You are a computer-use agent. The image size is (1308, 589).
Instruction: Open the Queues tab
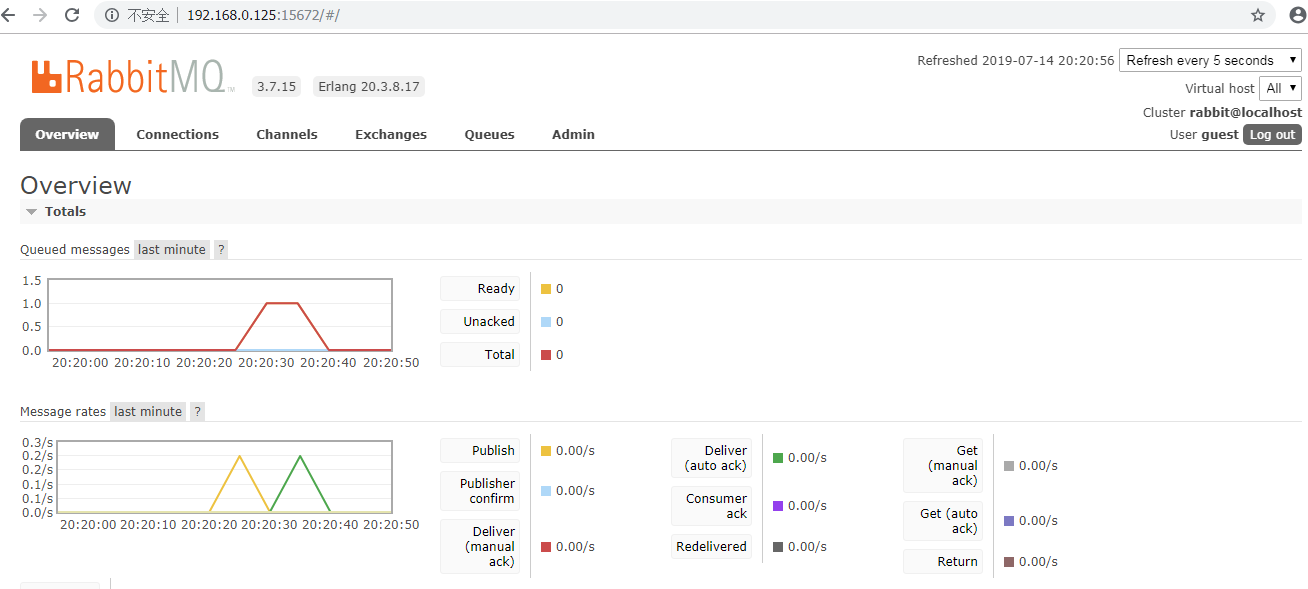click(490, 134)
